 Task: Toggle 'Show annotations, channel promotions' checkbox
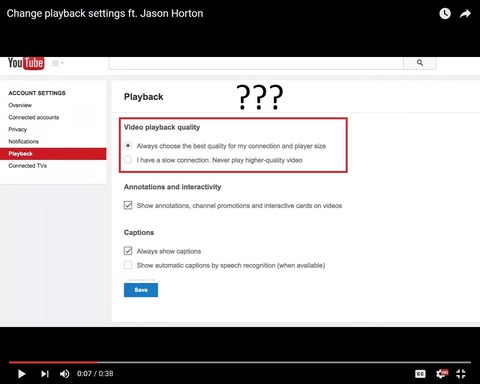[128, 205]
